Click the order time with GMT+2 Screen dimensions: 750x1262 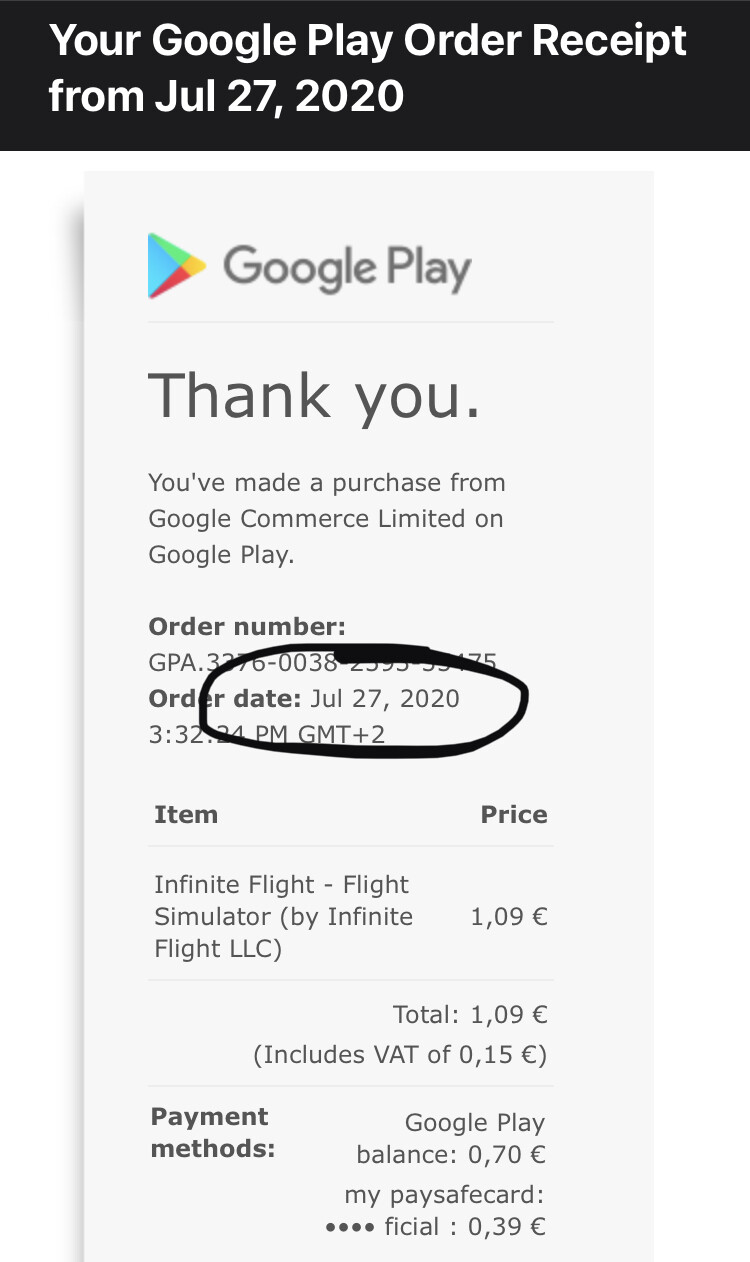pyautogui.click(x=267, y=734)
